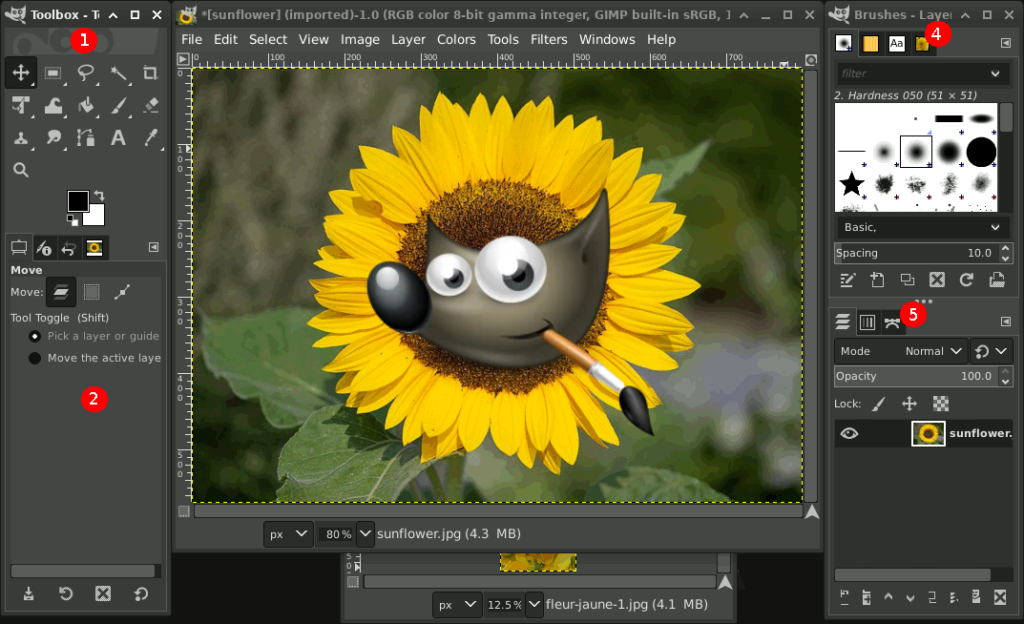Viewport: 1024px width, 624px height.
Task: Activate the Clone stamp tool
Action: point(21,138)
